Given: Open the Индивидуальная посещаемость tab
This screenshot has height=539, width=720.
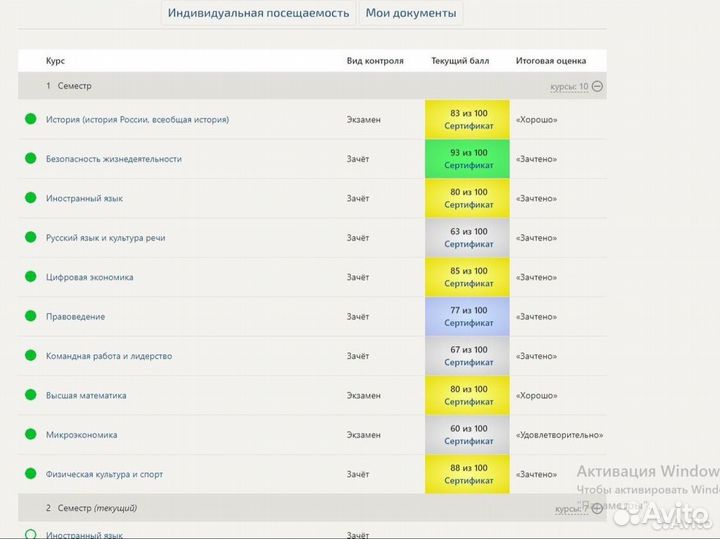Looking at the screenshot, I should click(259, 13).
